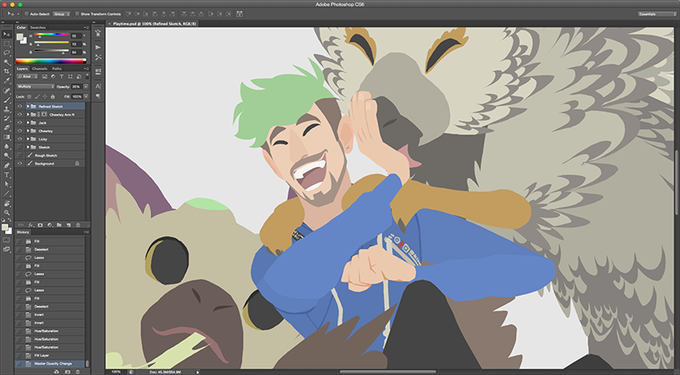Hide the Background layer
680x375 pixels.
coord(20,163)
